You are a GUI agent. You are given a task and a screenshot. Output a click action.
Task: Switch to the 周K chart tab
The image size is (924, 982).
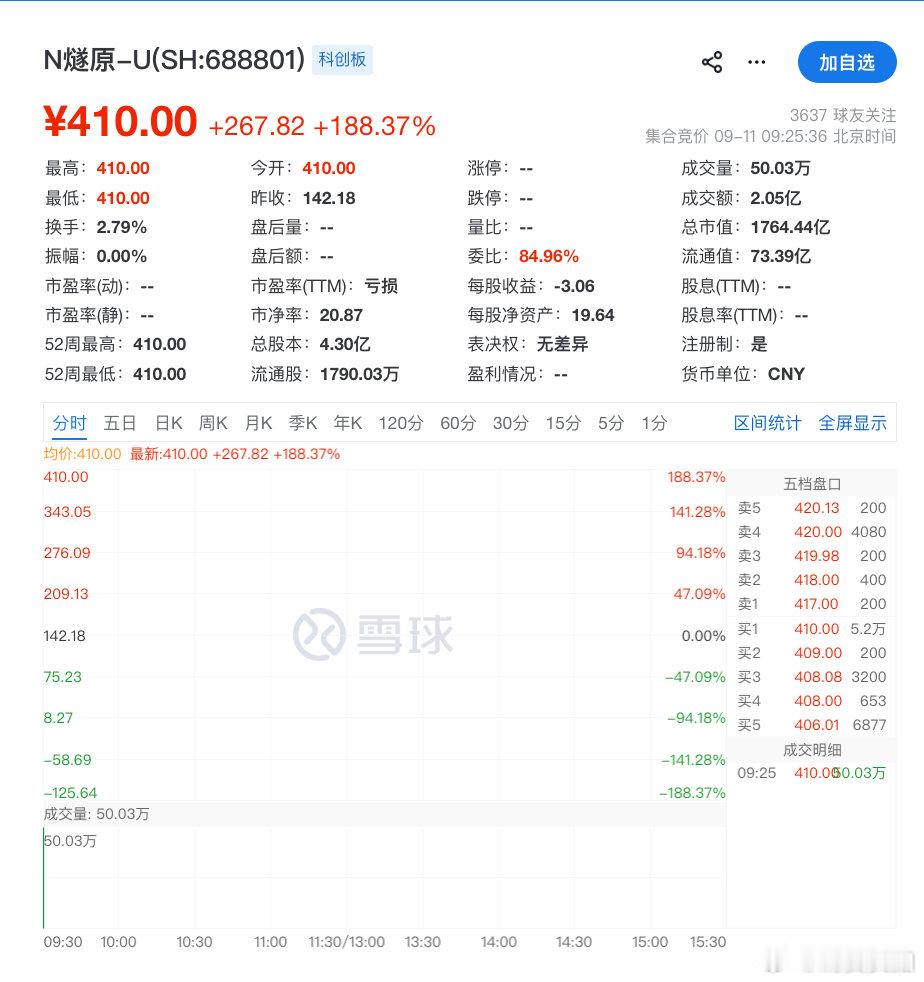click(213, 423)
